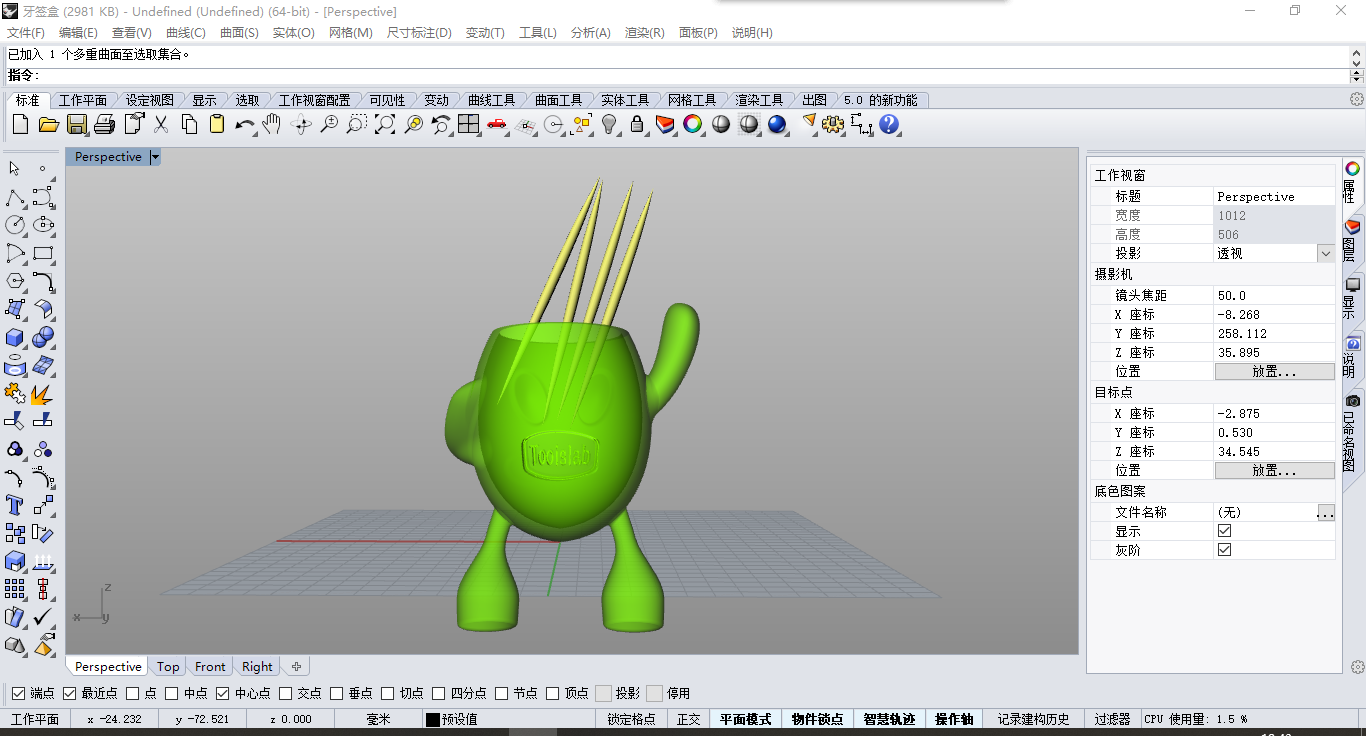The image size is (1366, 736).
Task: Browse background image with the ... button
Action: coord(1325,512)
